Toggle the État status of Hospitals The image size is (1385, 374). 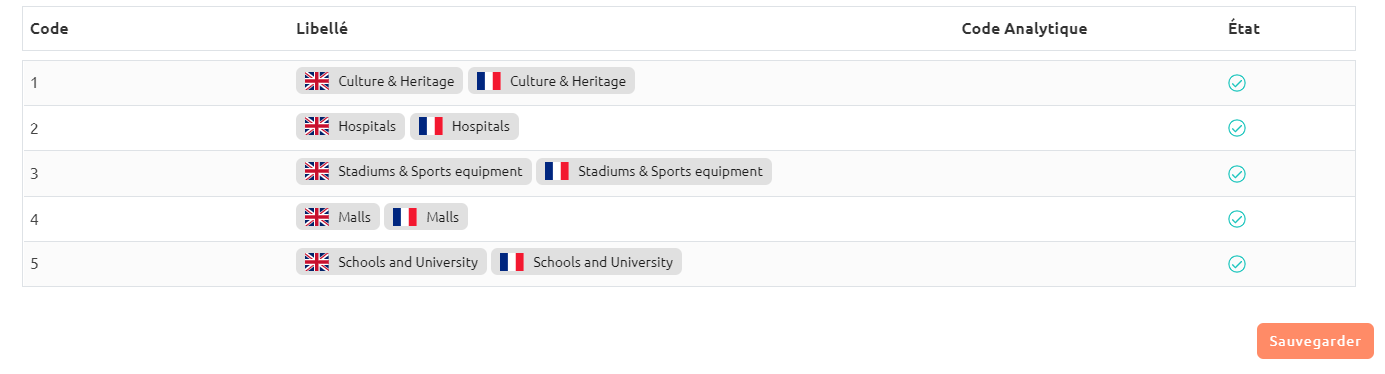pos(1237,128)
